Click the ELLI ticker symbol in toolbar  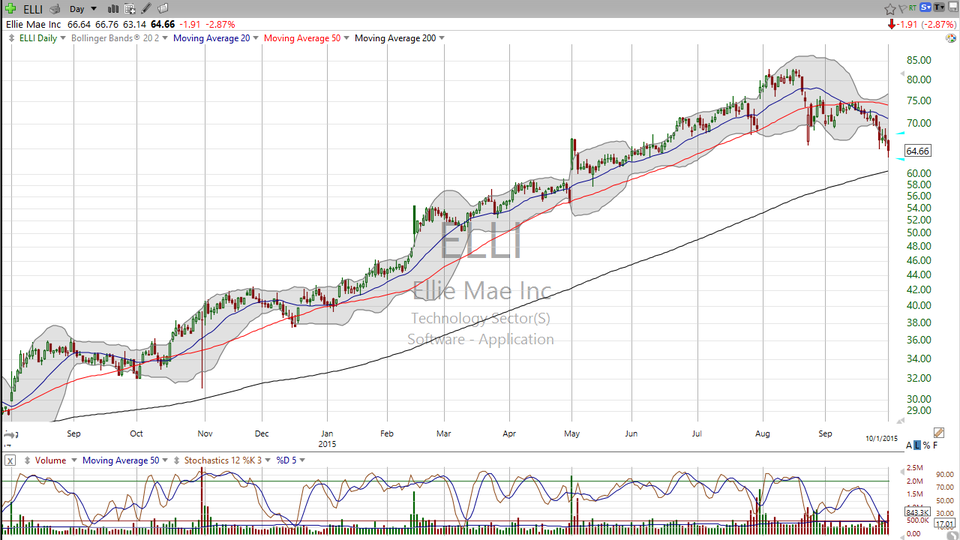coord(33,9)
